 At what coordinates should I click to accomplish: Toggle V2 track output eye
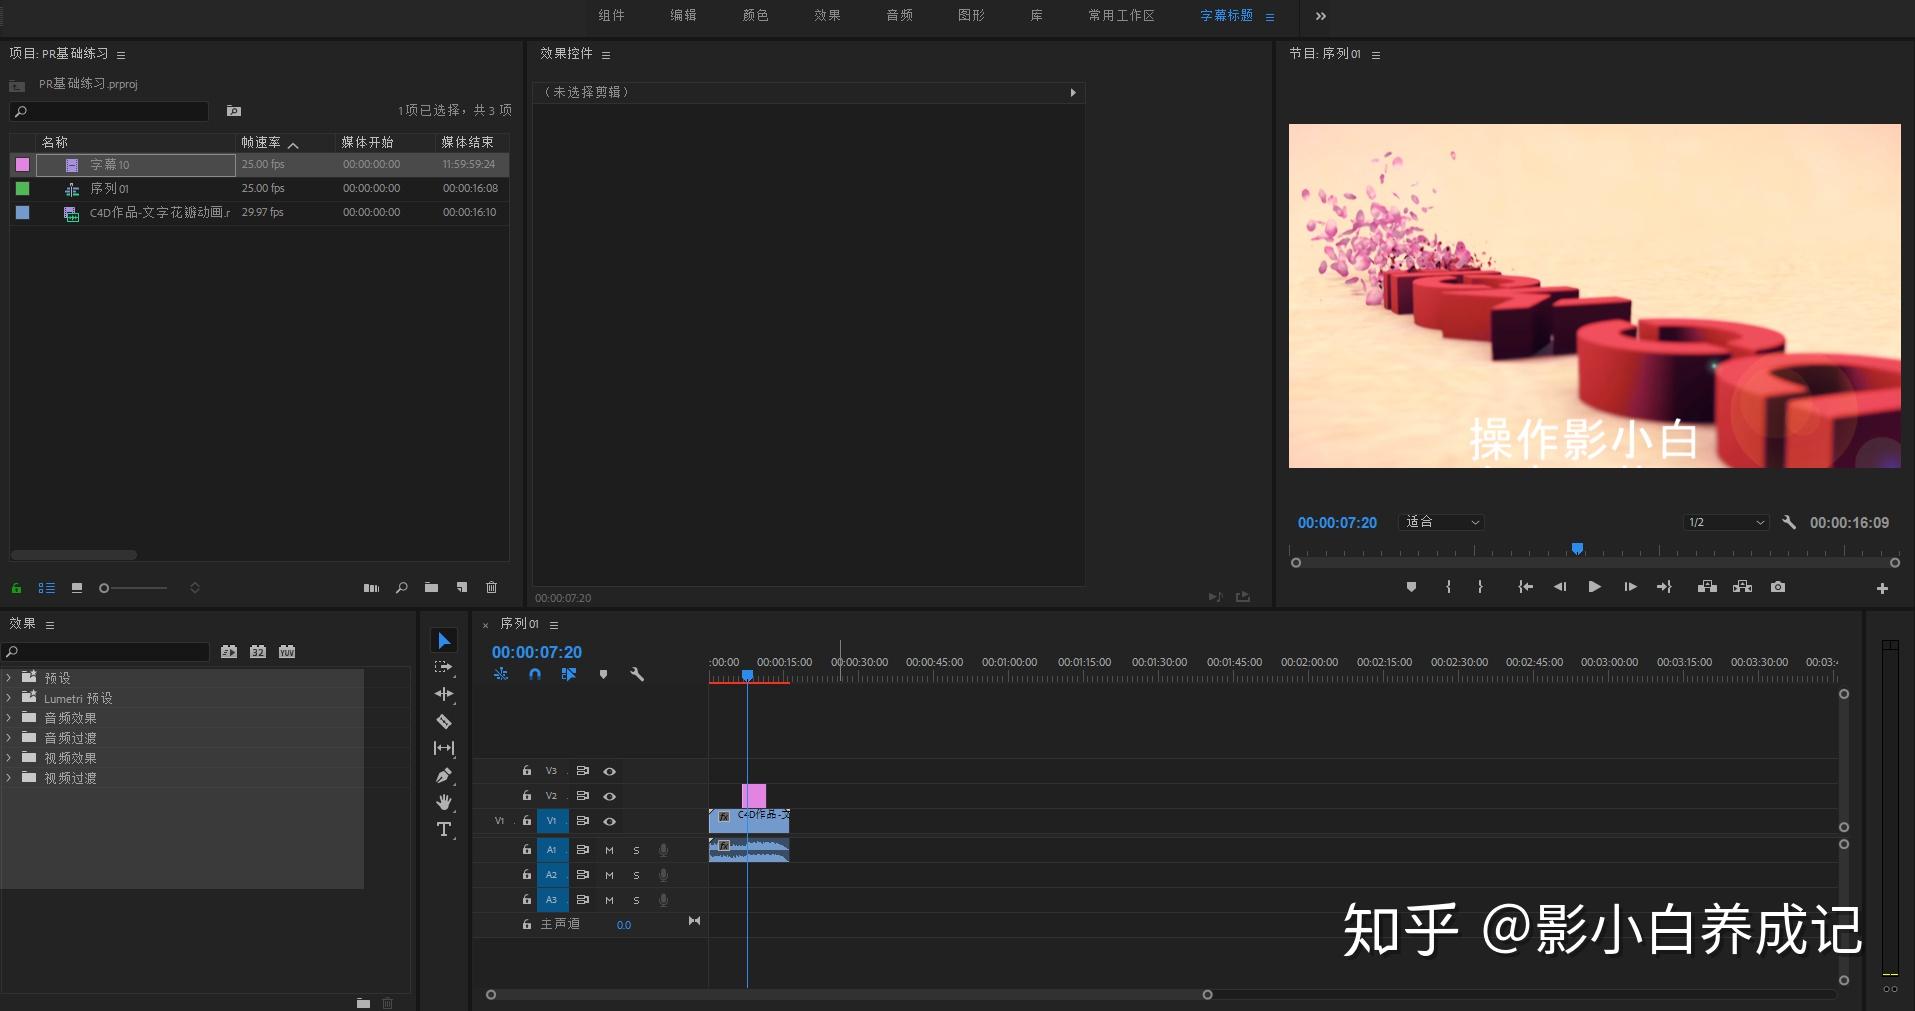(x=609, y=796)
